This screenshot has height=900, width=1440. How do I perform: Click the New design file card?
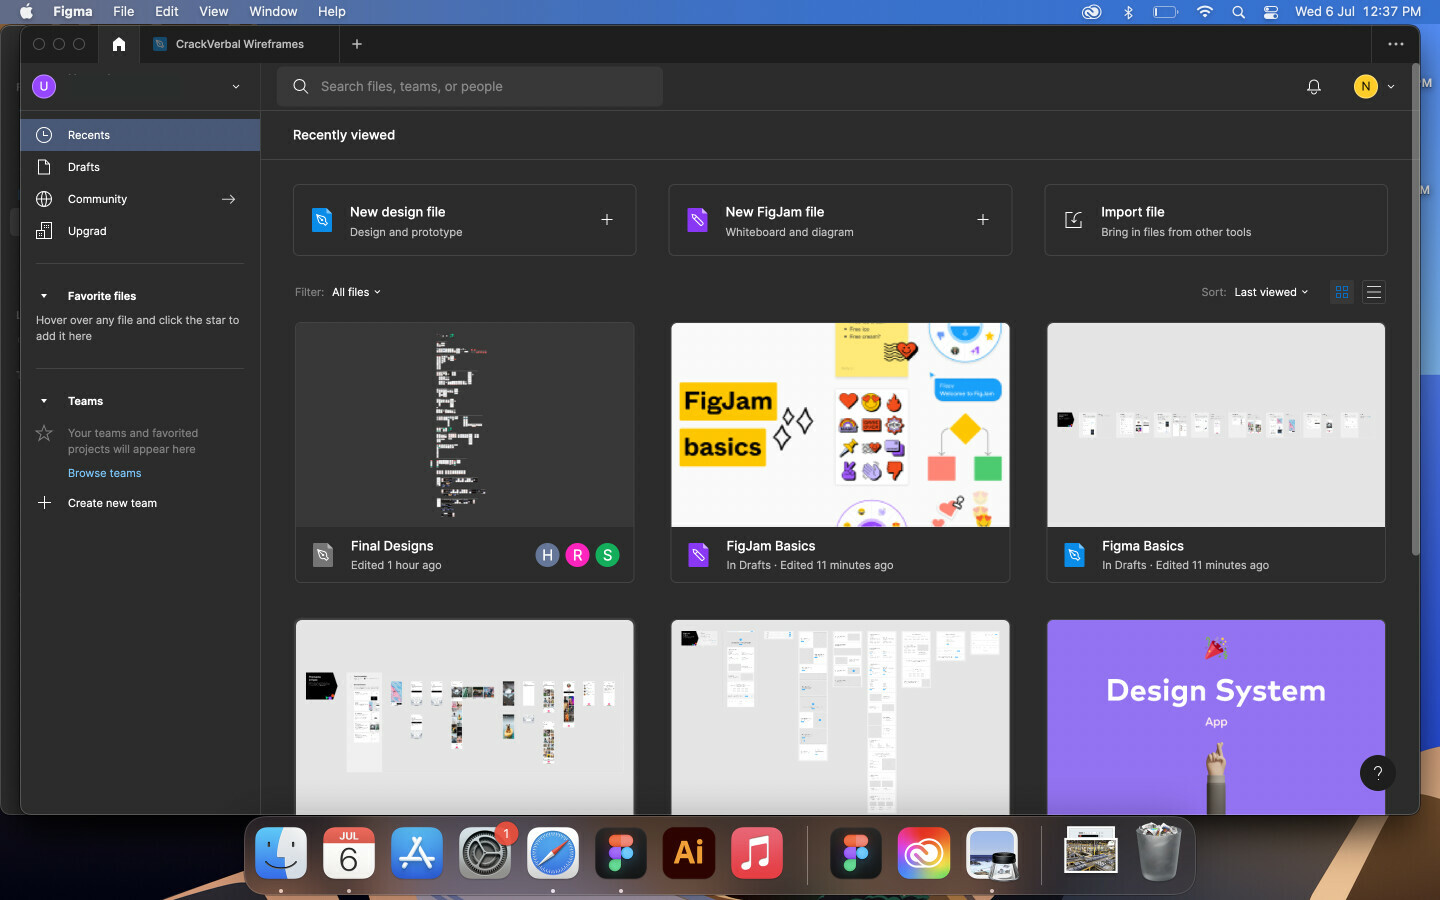pos(464,220)
